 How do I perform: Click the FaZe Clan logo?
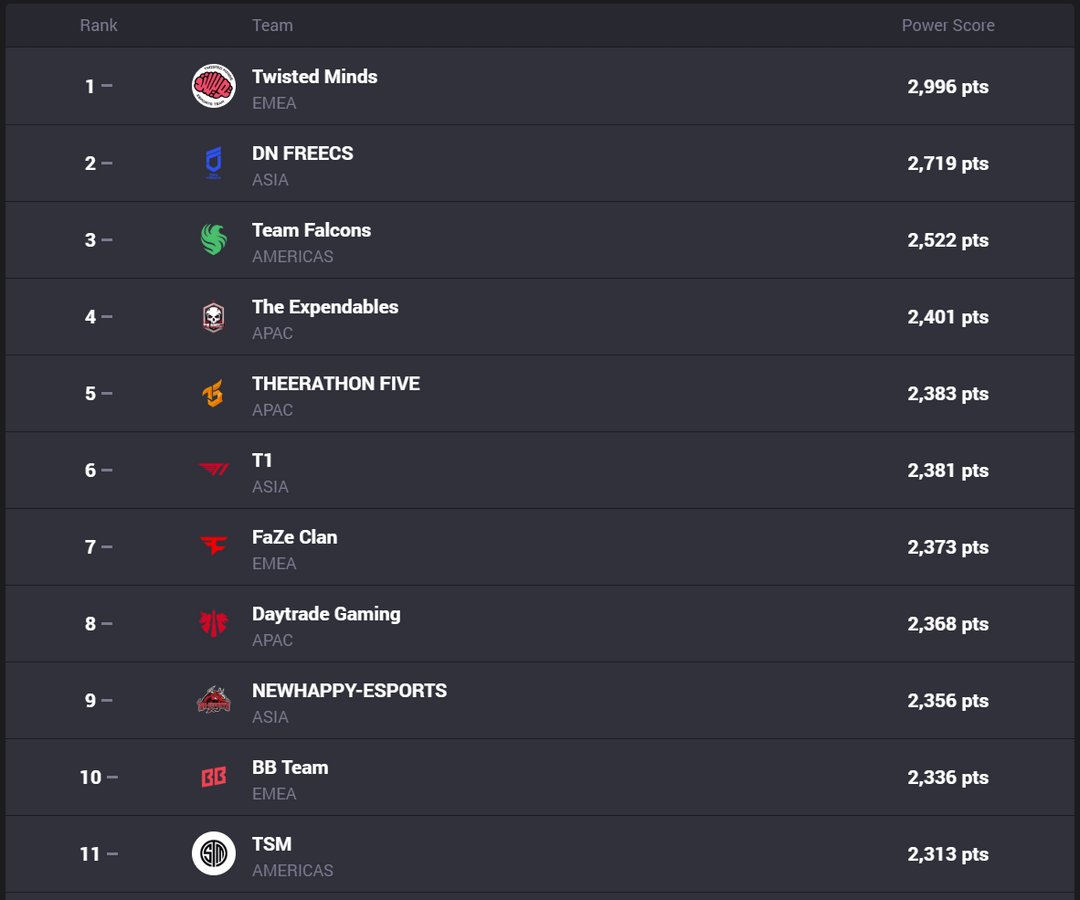point(213,547)
